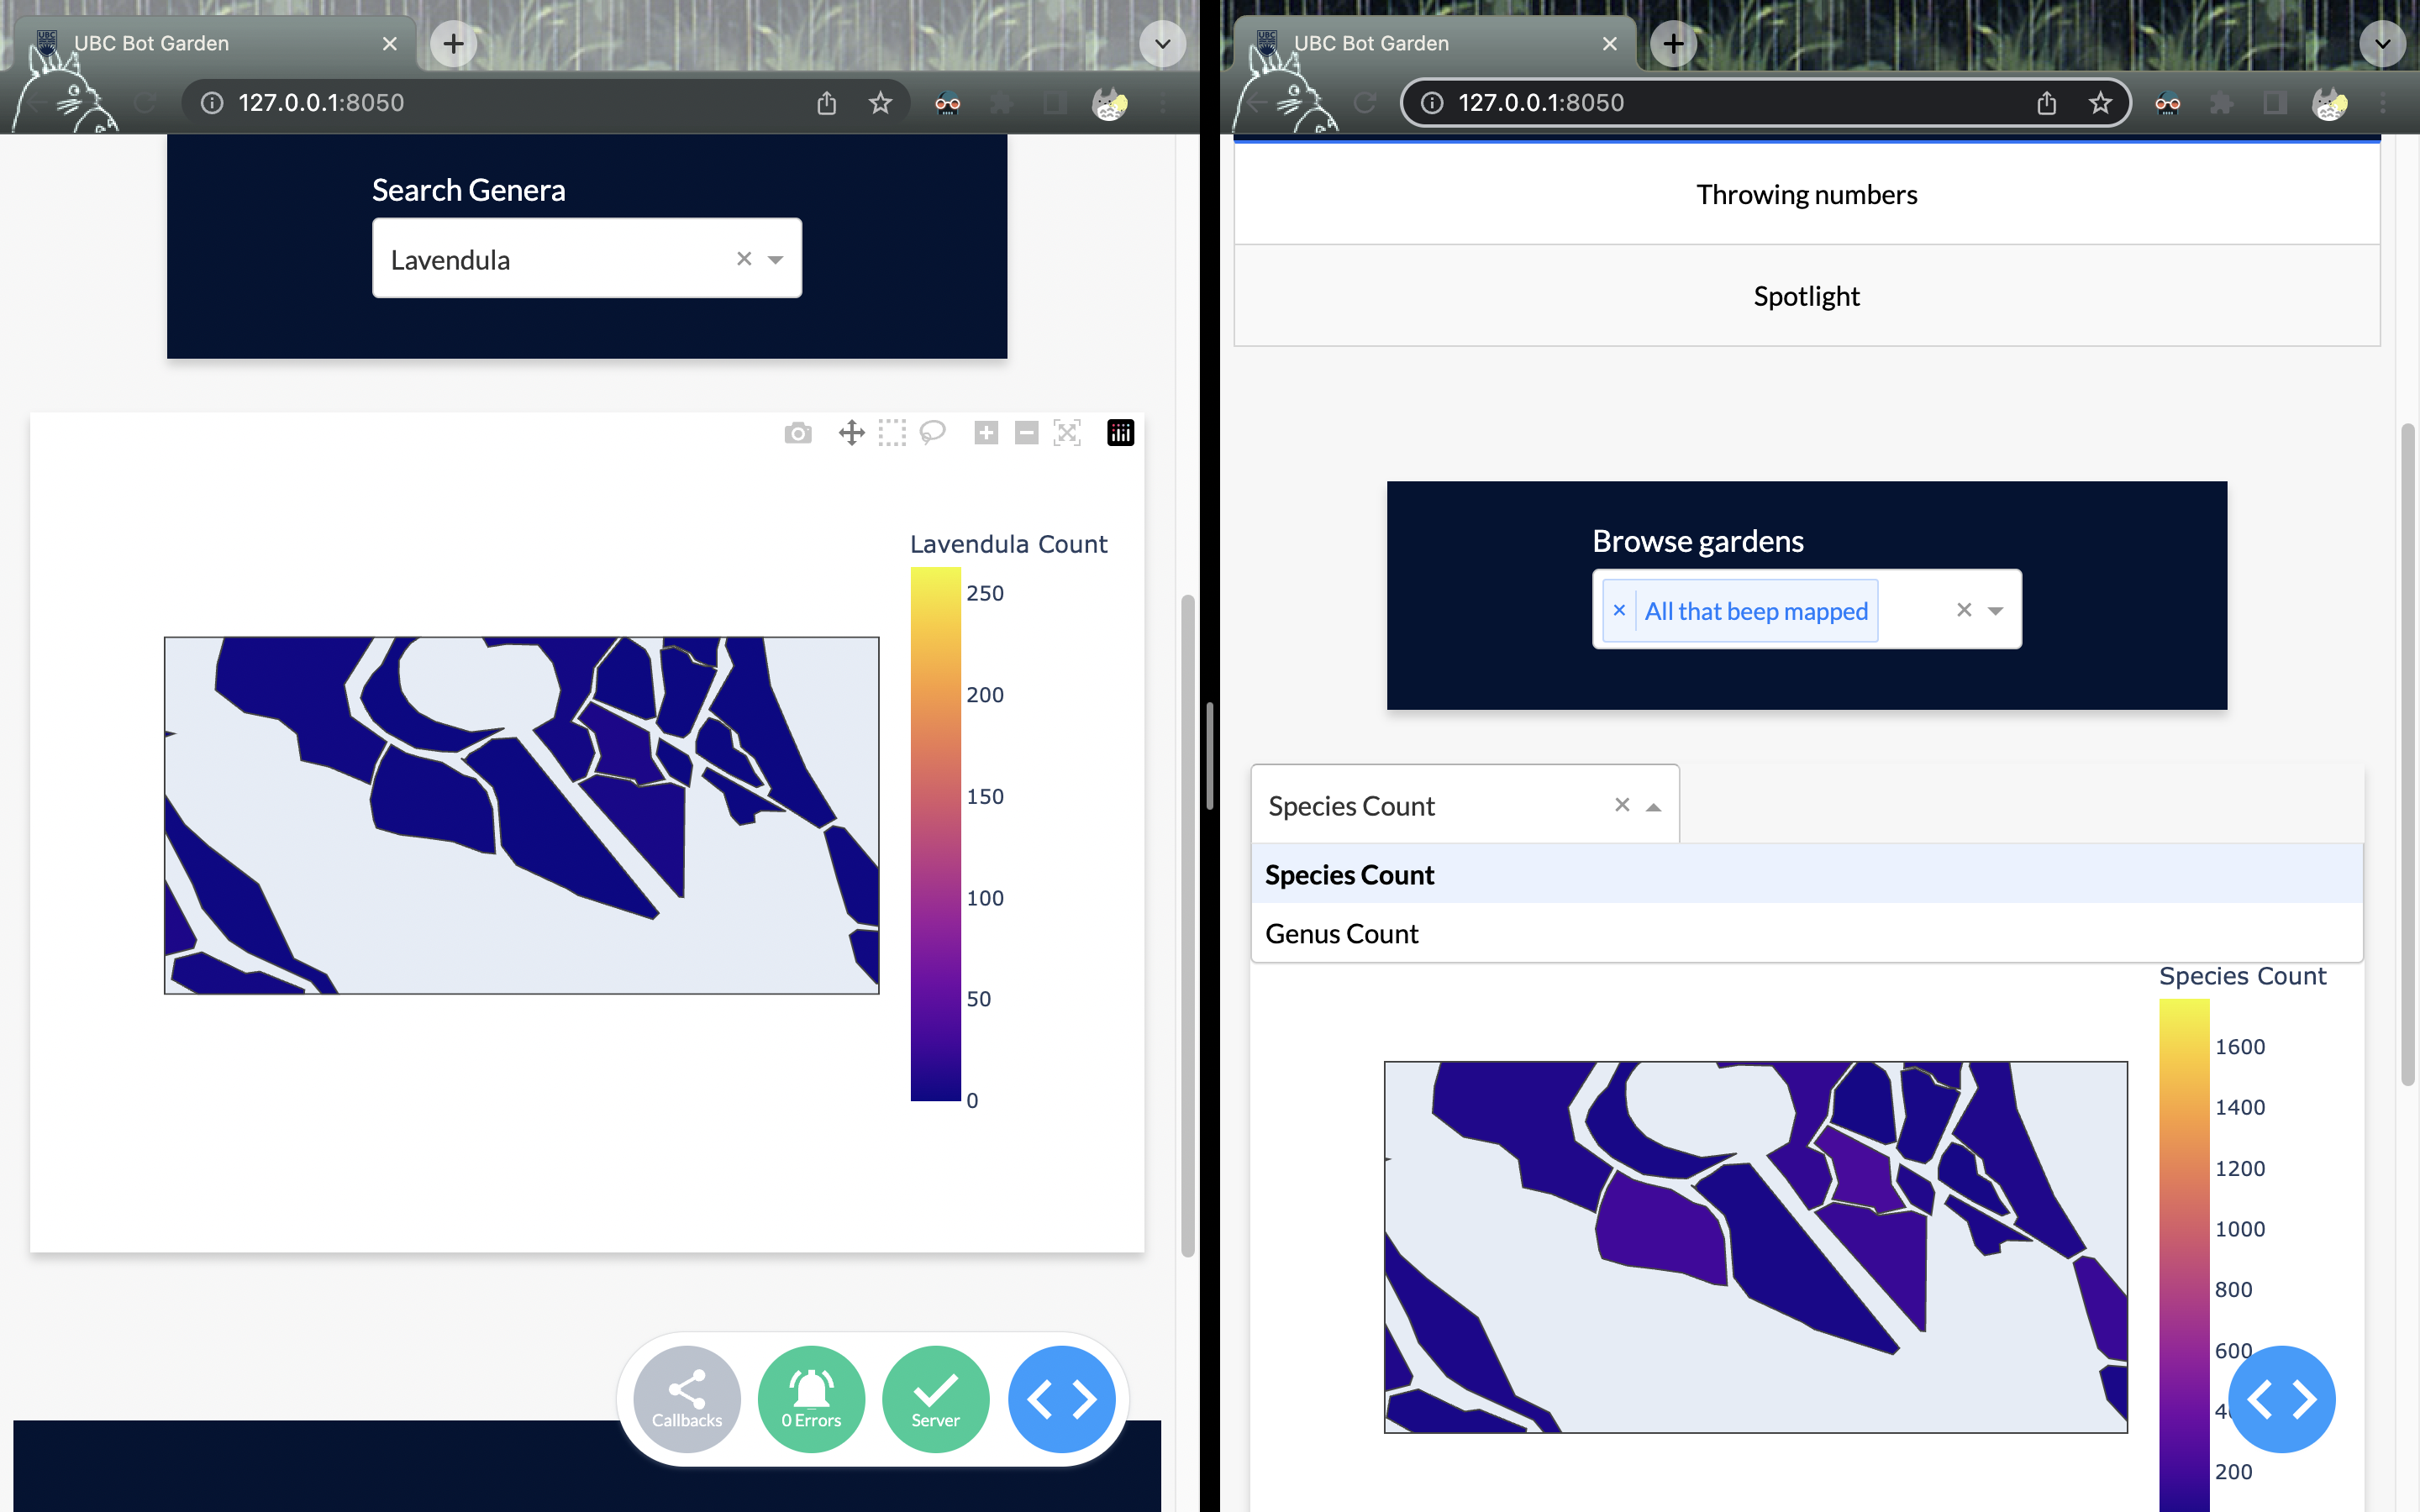Image resolution: width=2420 pixels, height=1512 pixels.
Task: Click the plot Zoom in button
Action: click(986, 433)
